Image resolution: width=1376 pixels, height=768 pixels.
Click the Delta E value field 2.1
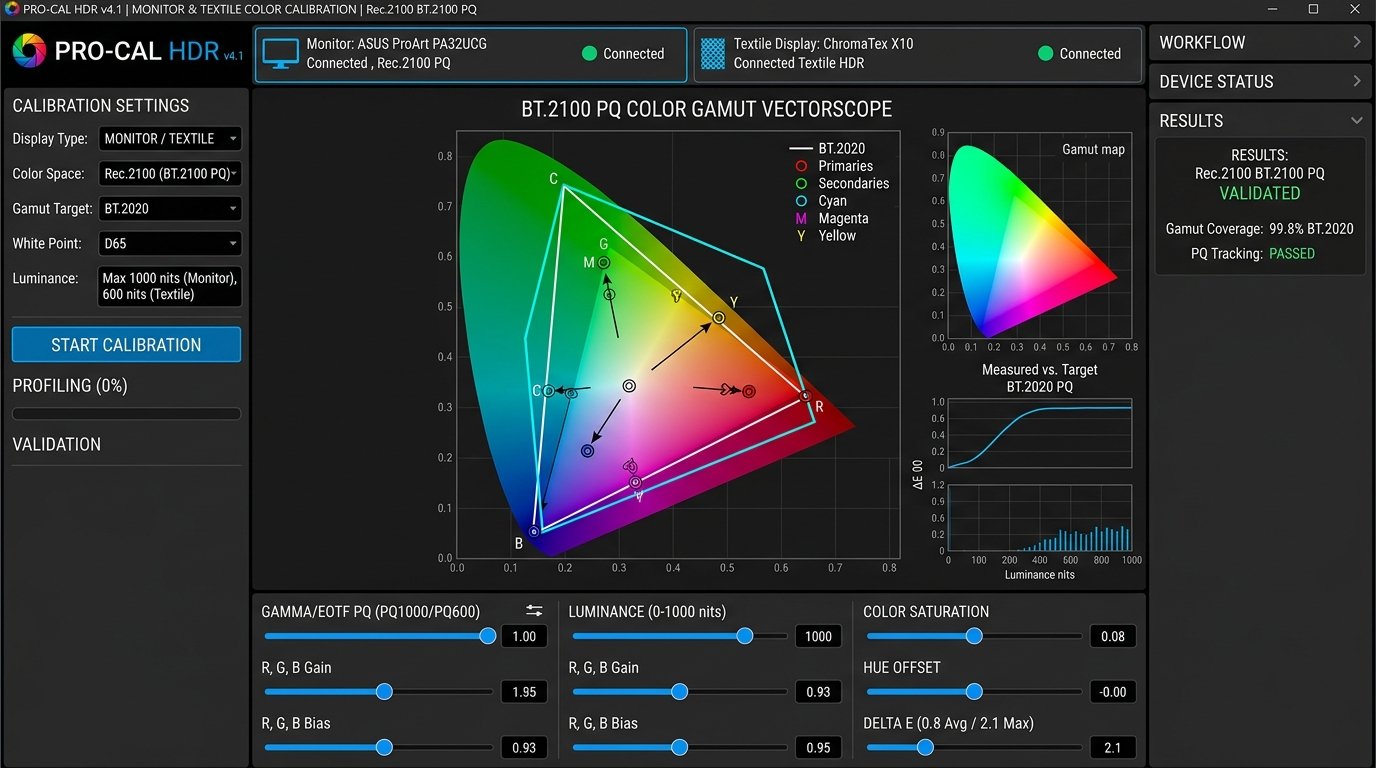click(1112, 747)
